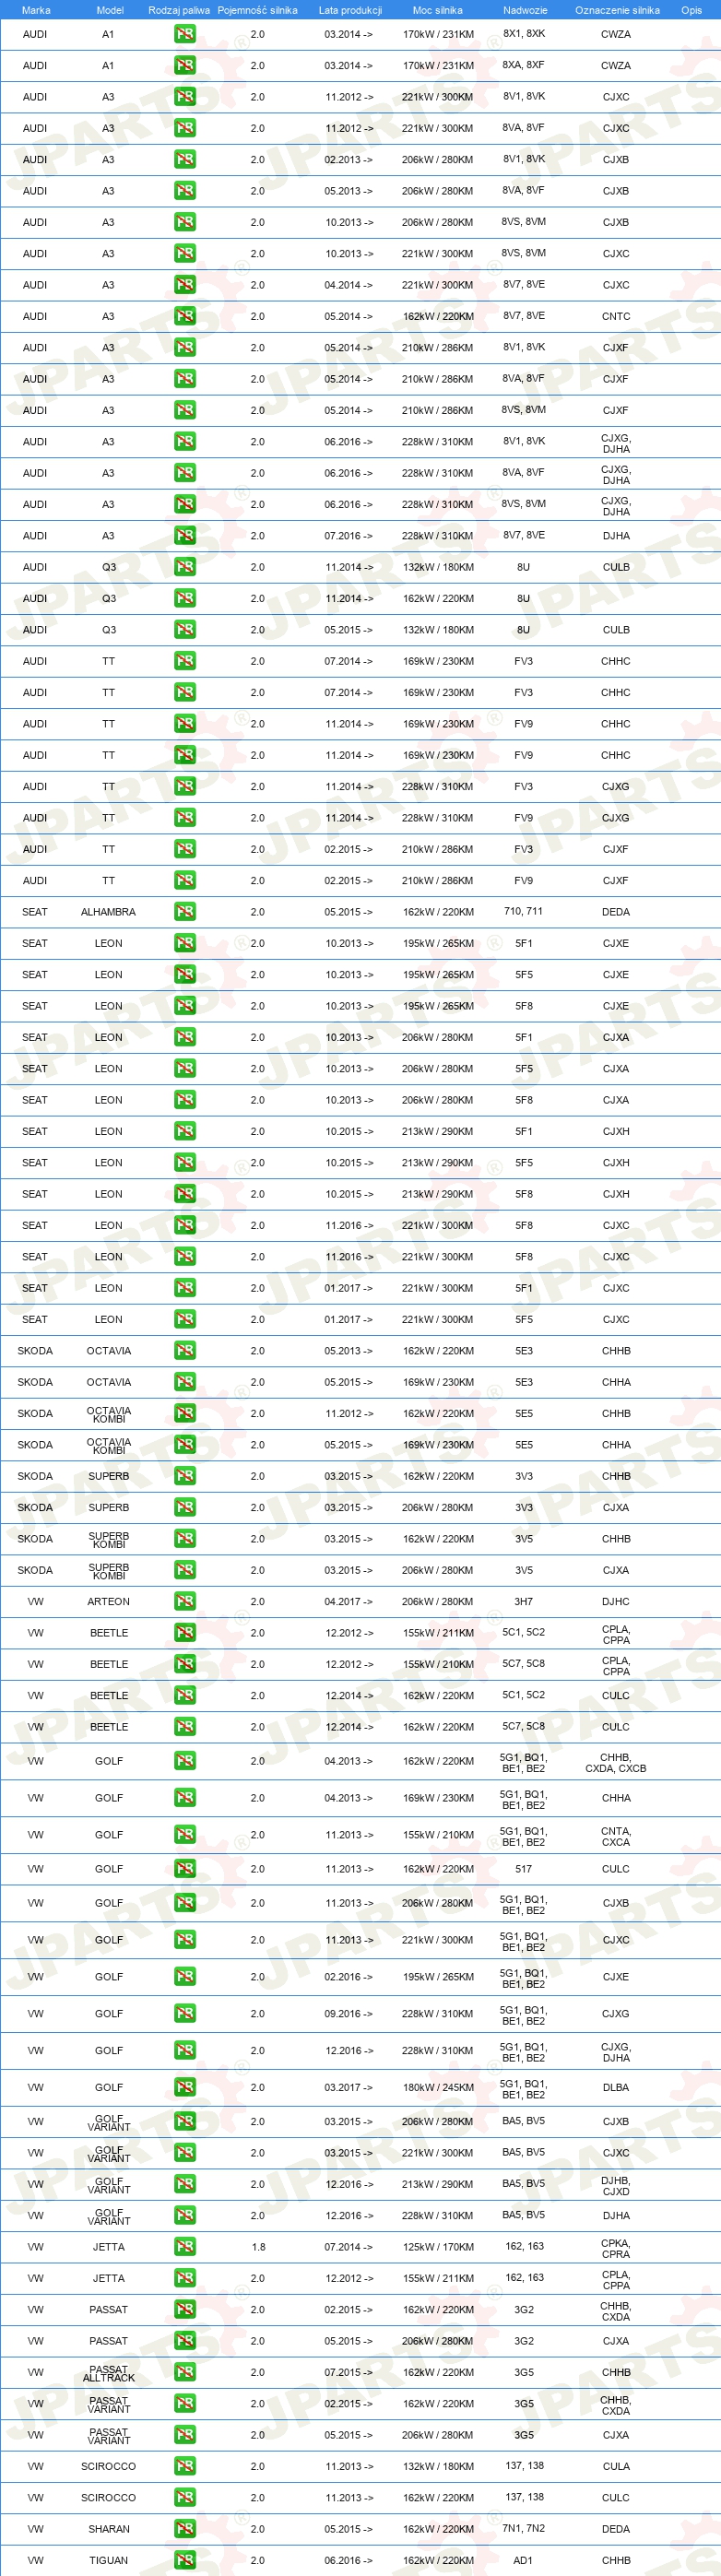Click fuel icon in PASSAT ALLTRACK row
The image size is (721, 2576).
185,2372
